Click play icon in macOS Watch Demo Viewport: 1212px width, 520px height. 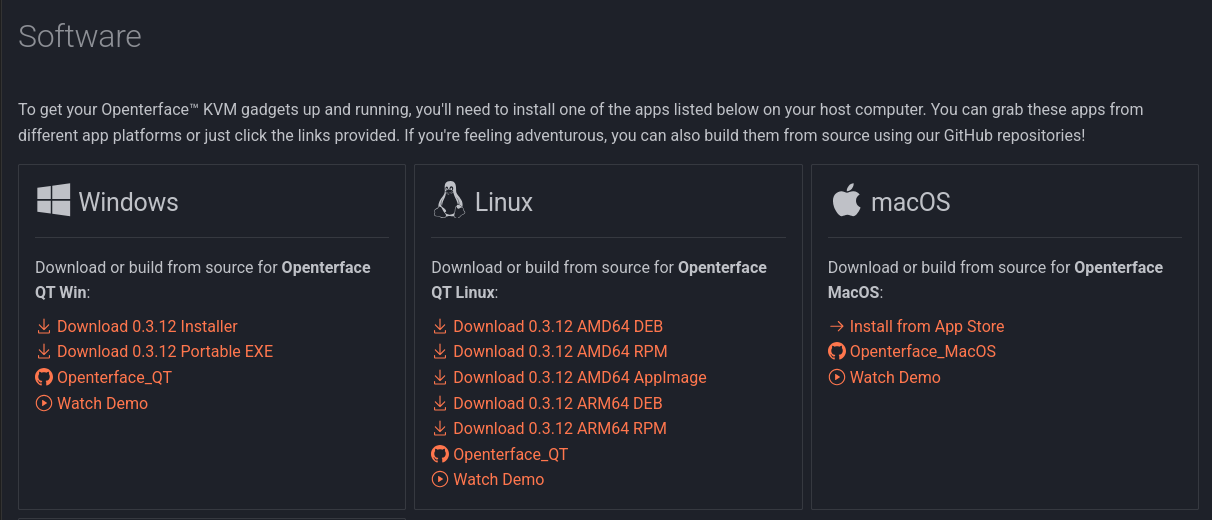[837, 377]
